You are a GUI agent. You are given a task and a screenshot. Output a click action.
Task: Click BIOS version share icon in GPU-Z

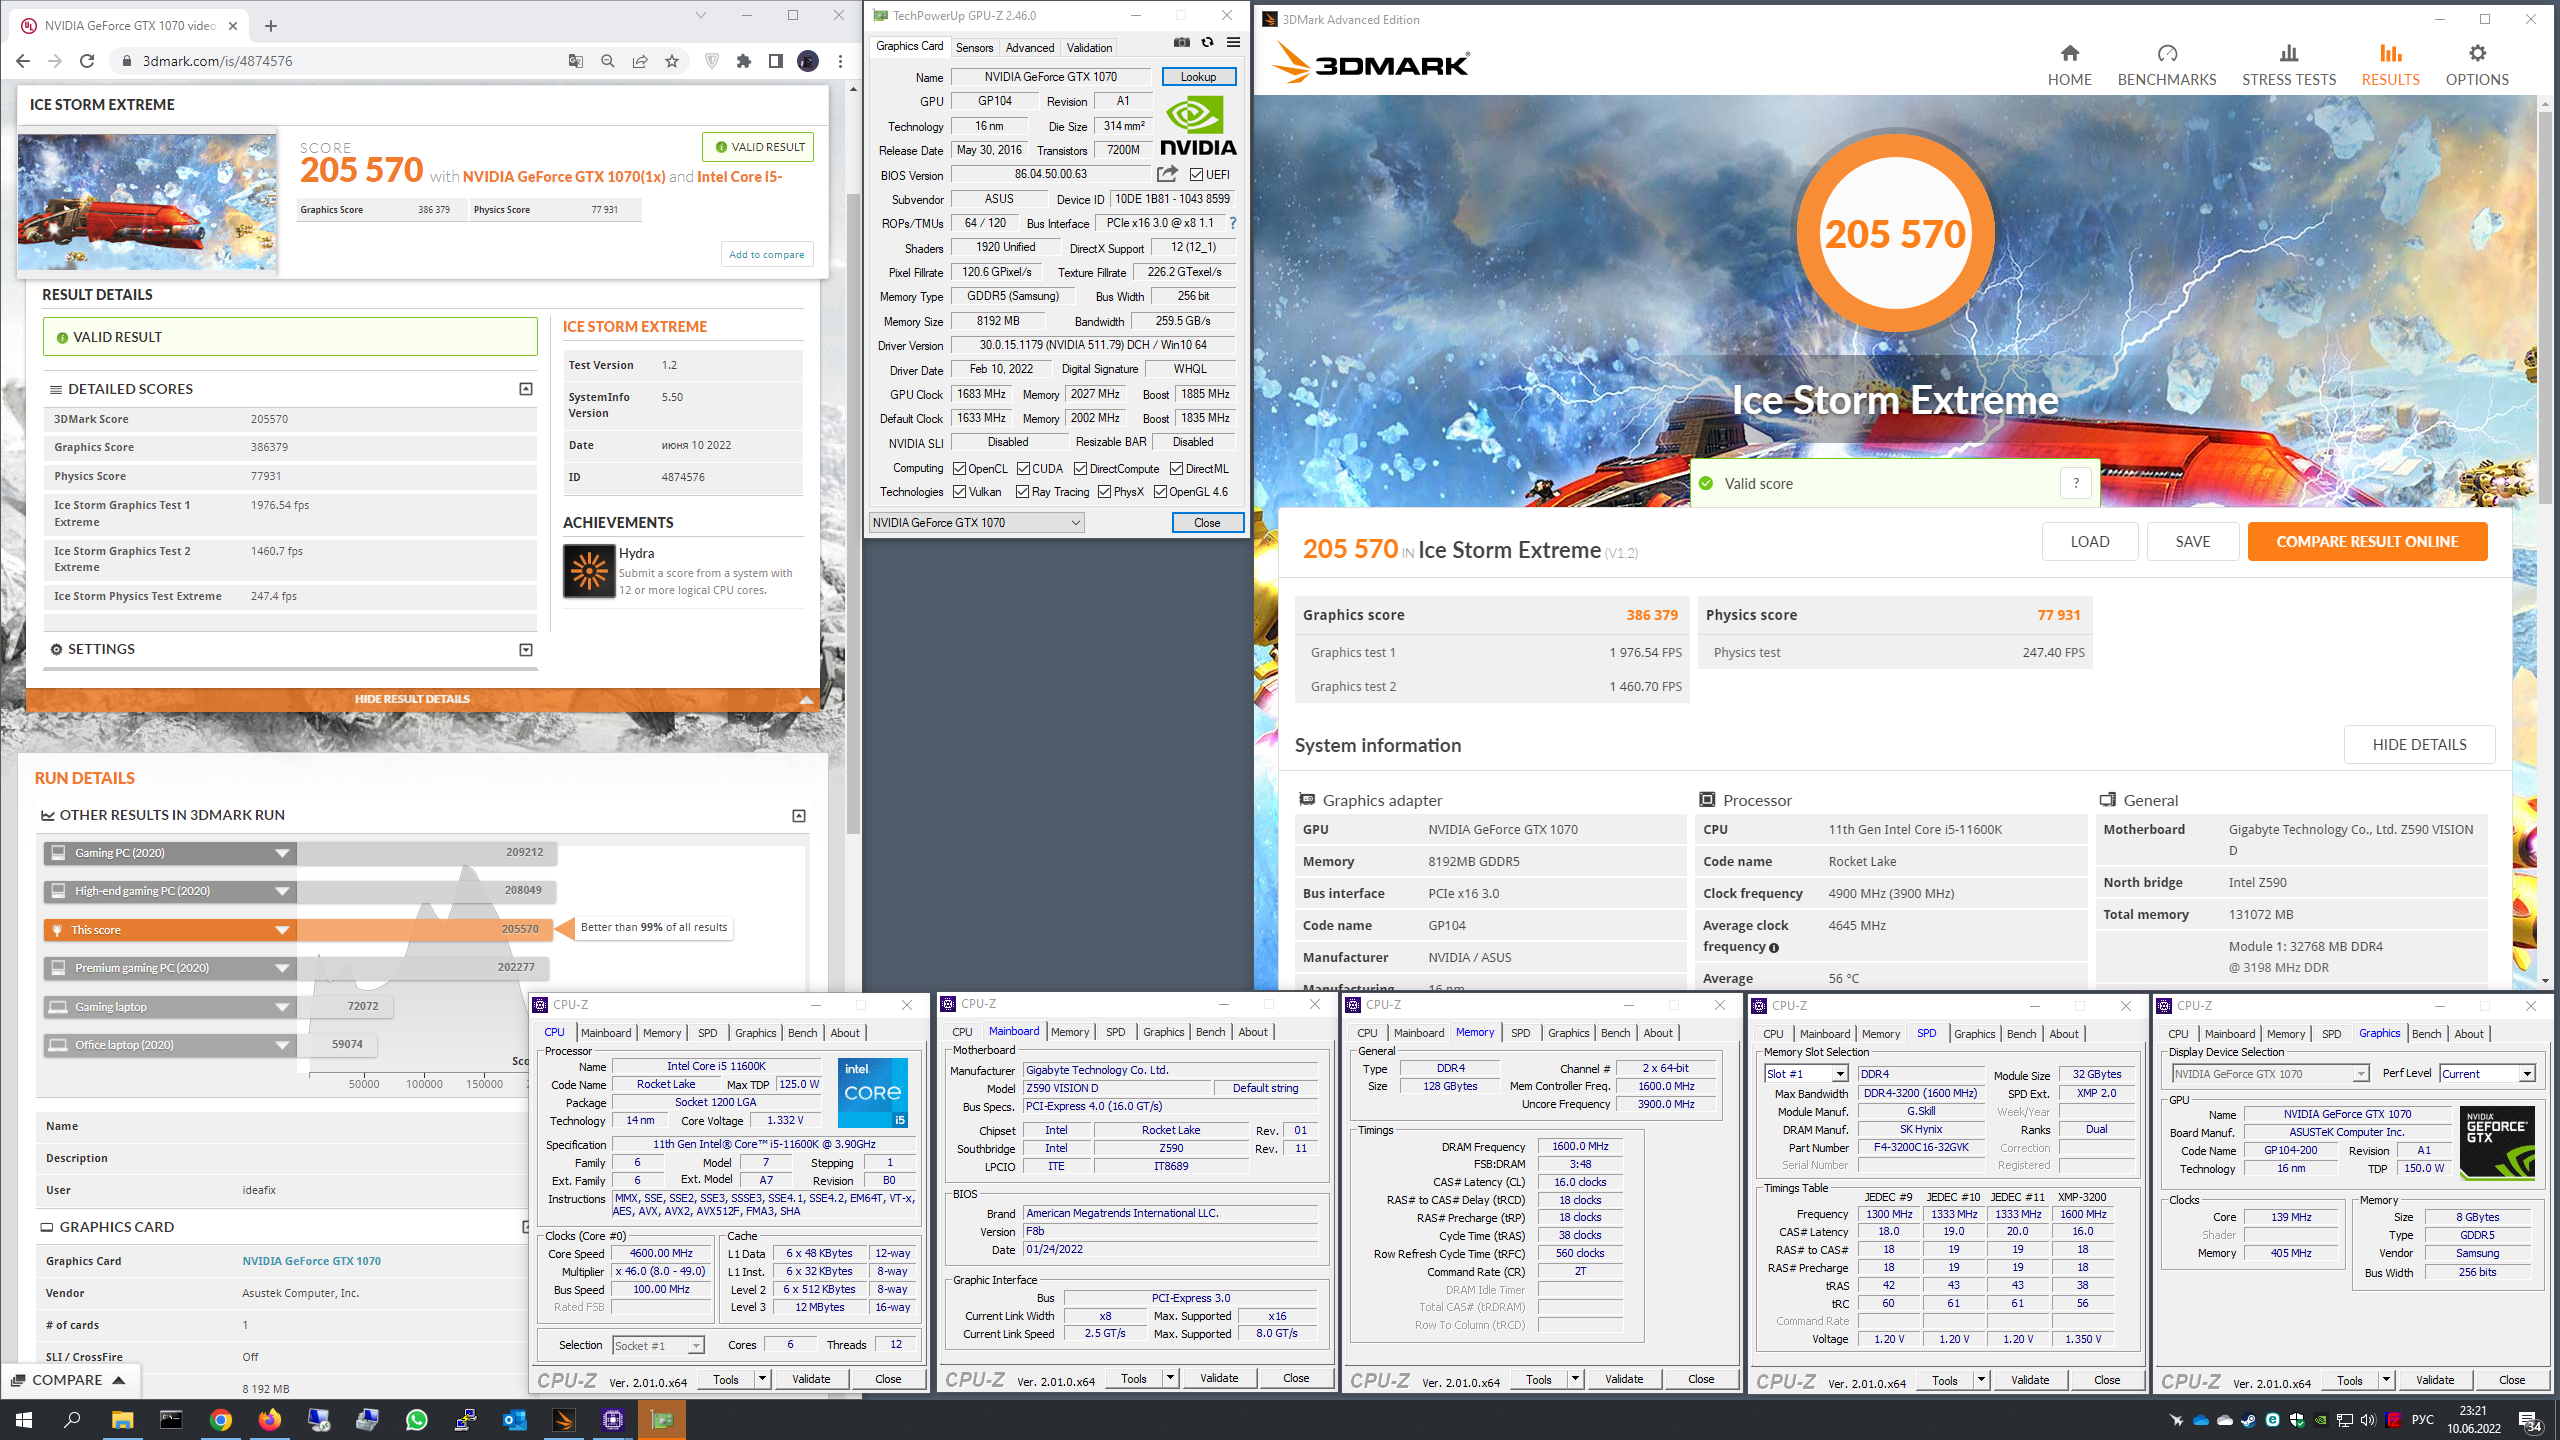pyautogui.click(x=1167, y=174)
